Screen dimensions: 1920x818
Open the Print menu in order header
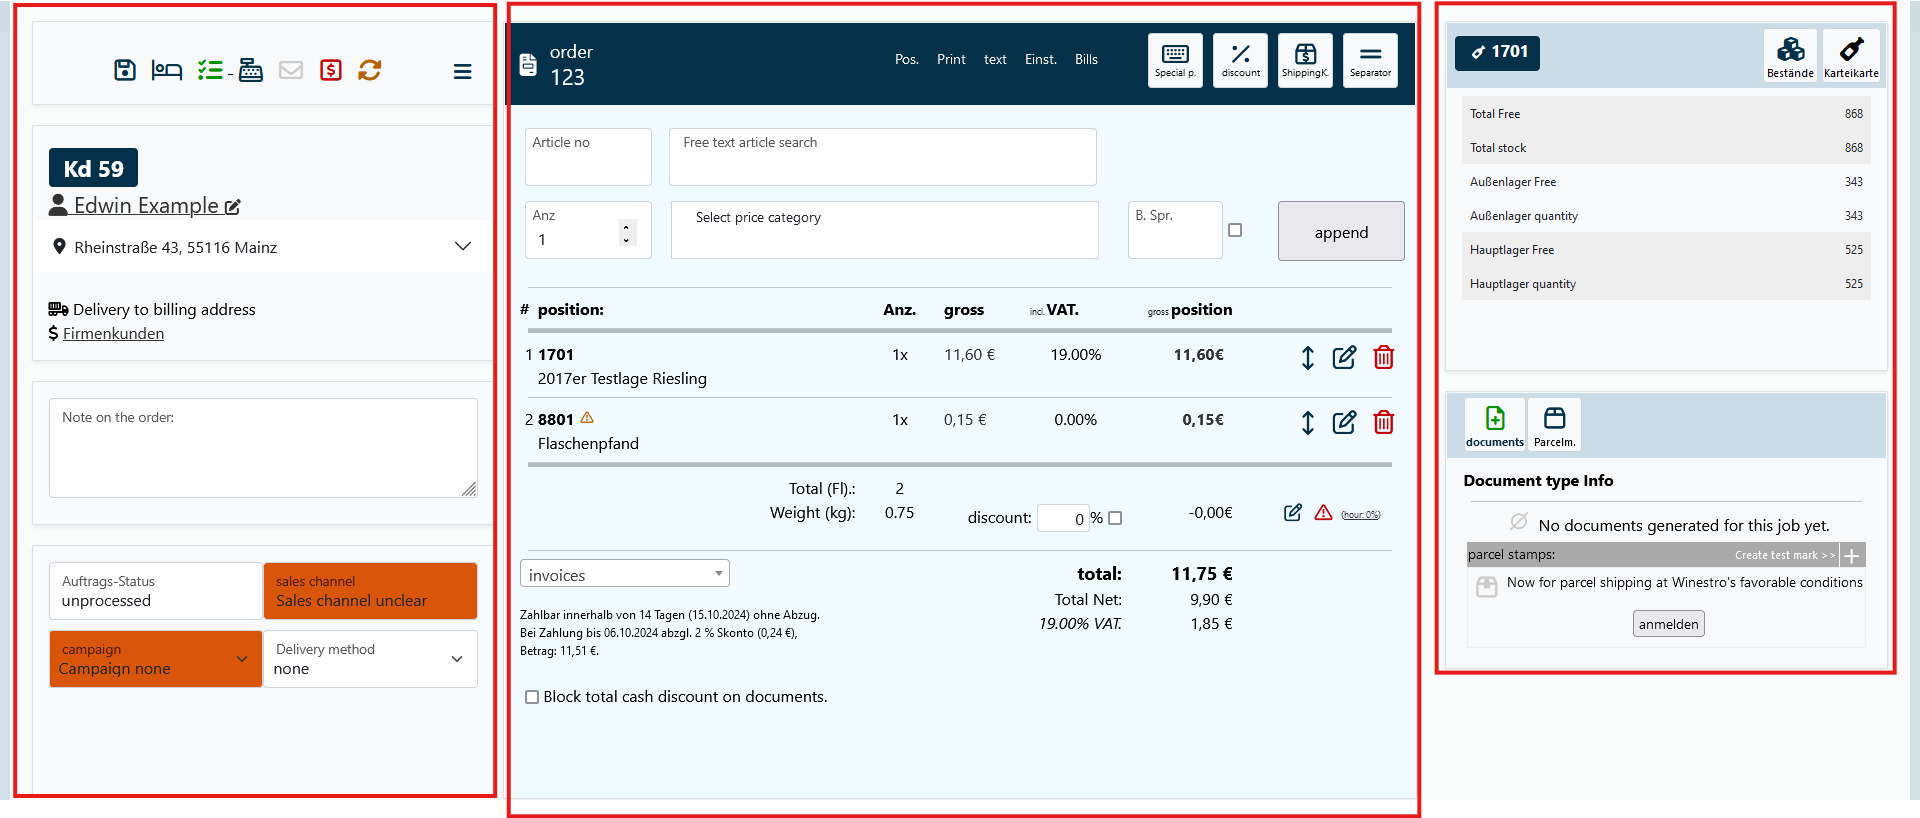coord(951,60)
